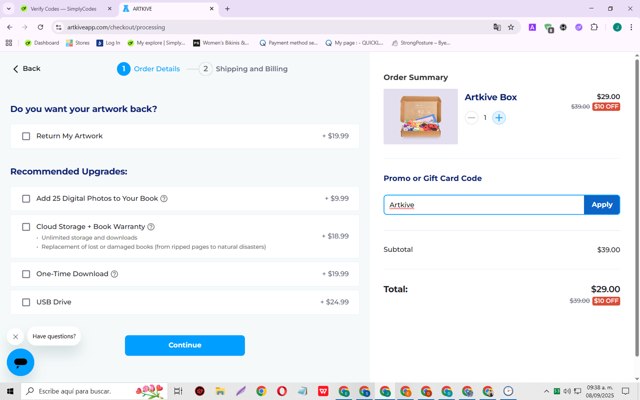Open Task View on the taskbar
This screenshot has height=400, width=640.
178,391
